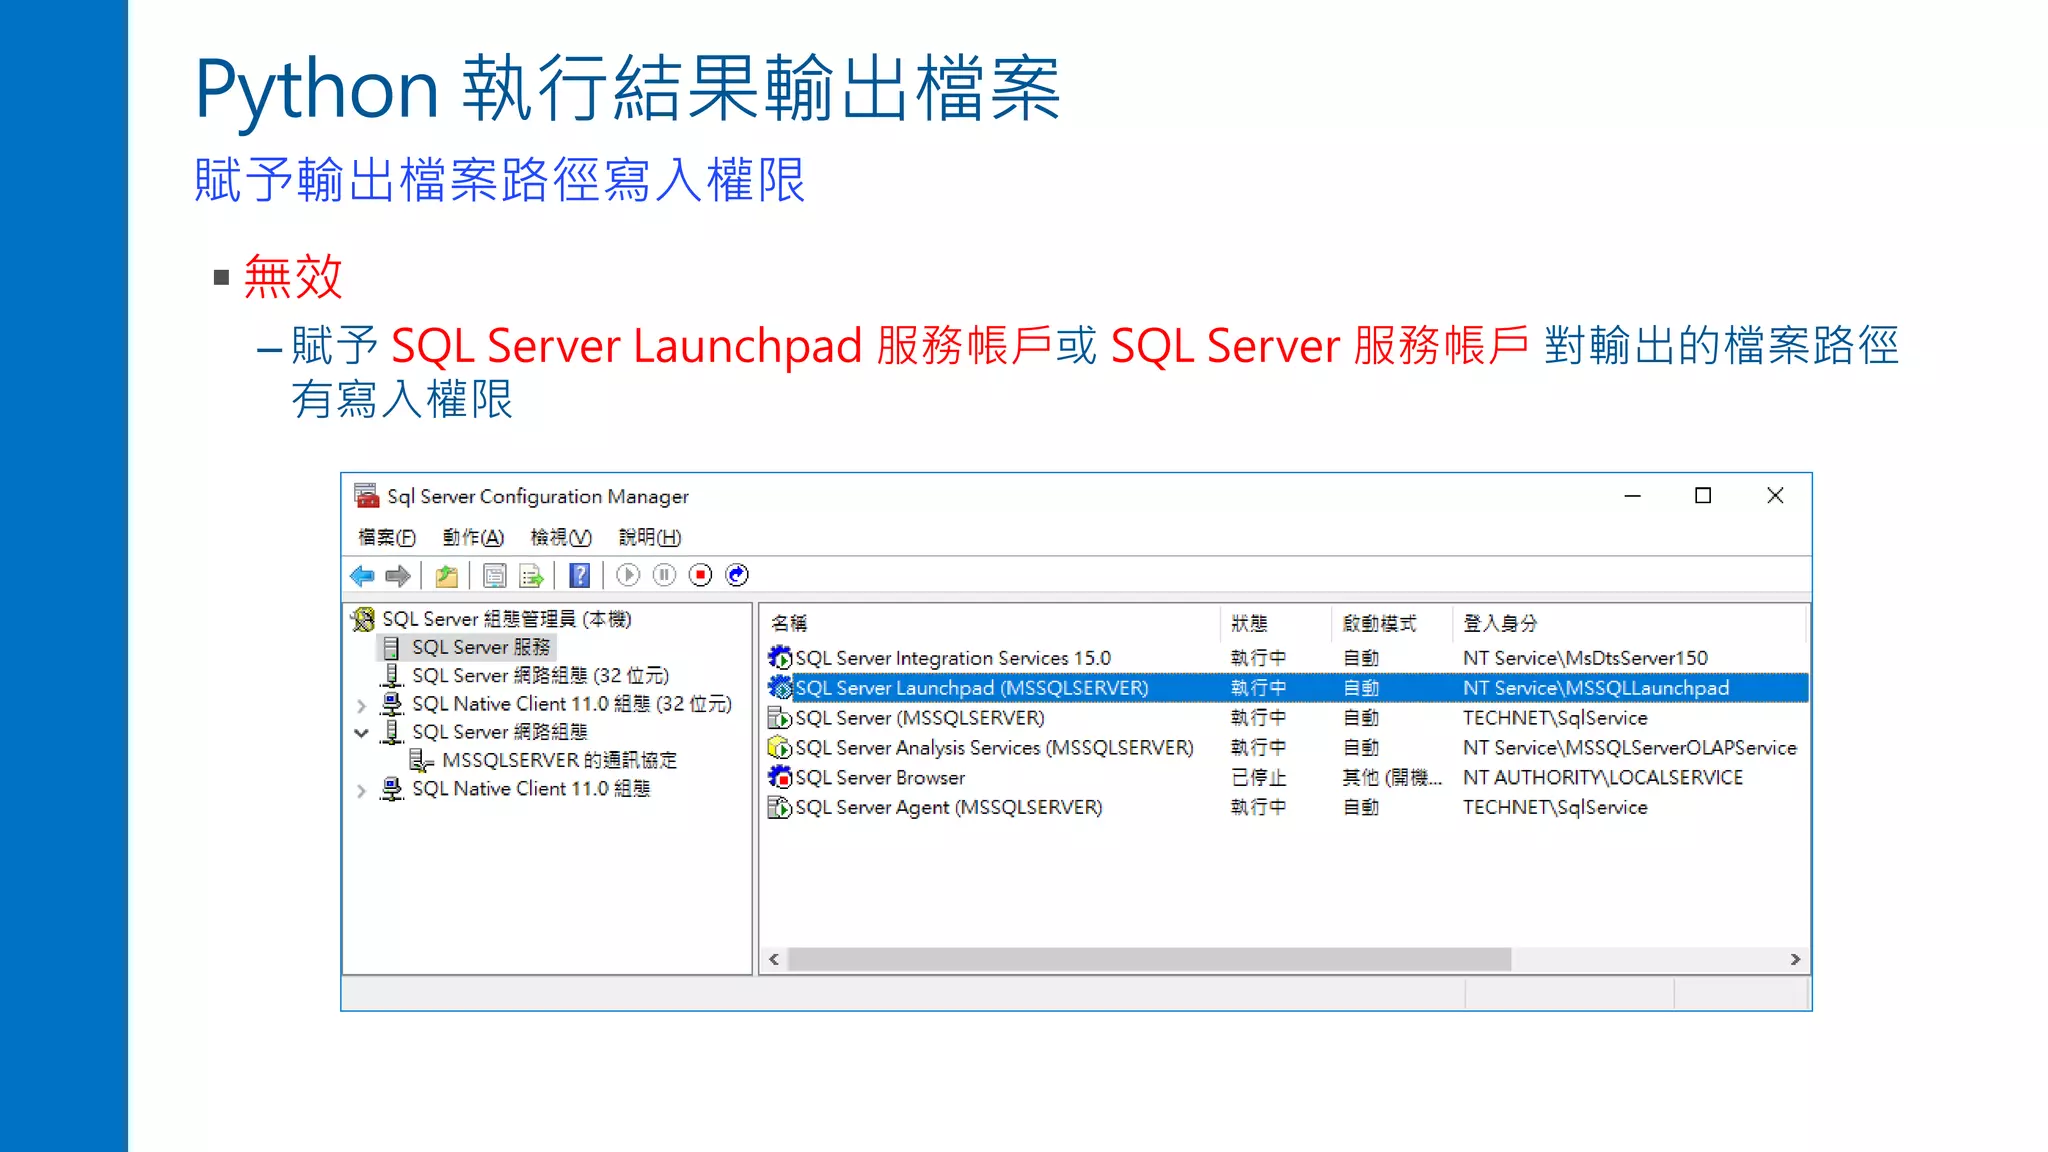Open the 檔案(F) menu

pos(387,538)
